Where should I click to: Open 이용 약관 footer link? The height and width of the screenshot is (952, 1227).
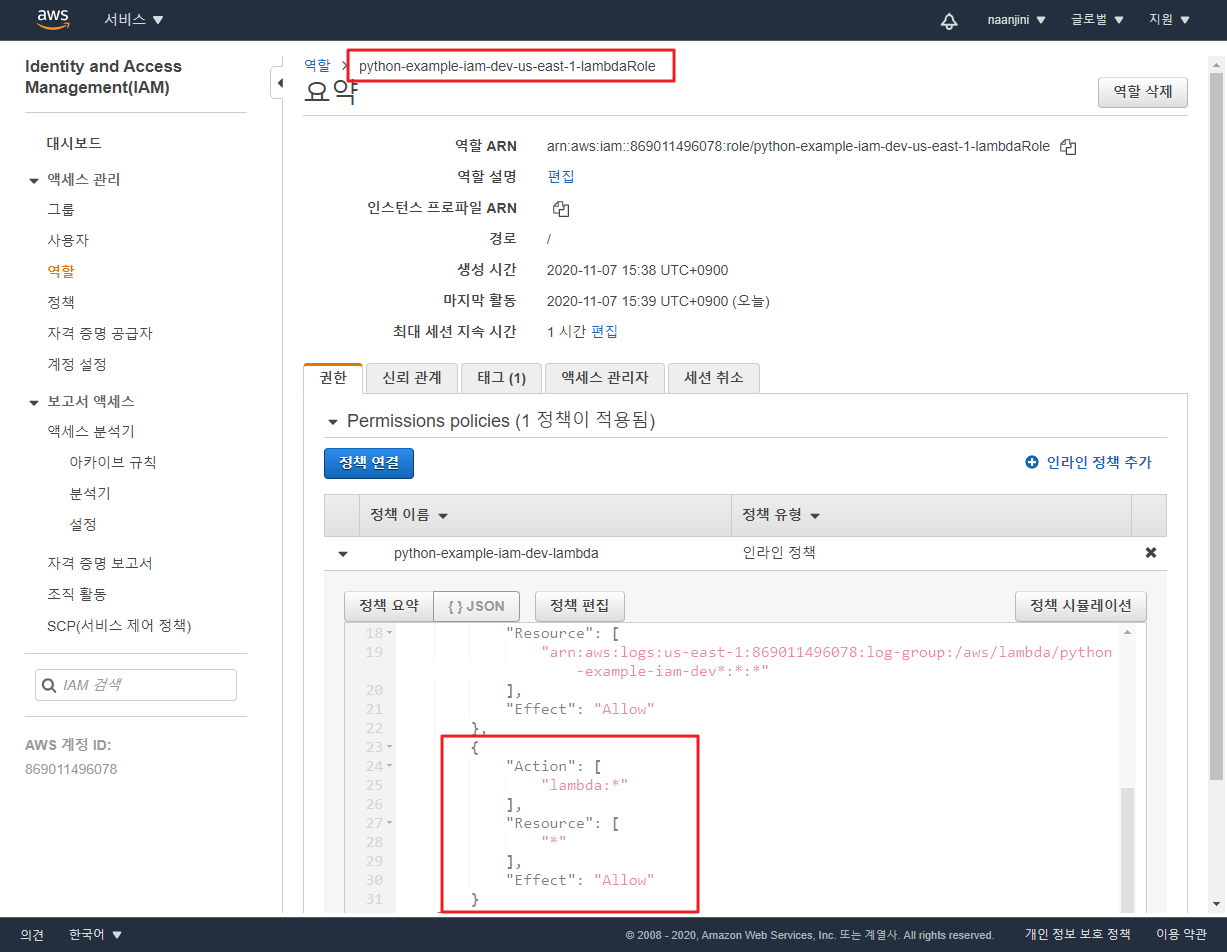click(x=1181, y=935)
